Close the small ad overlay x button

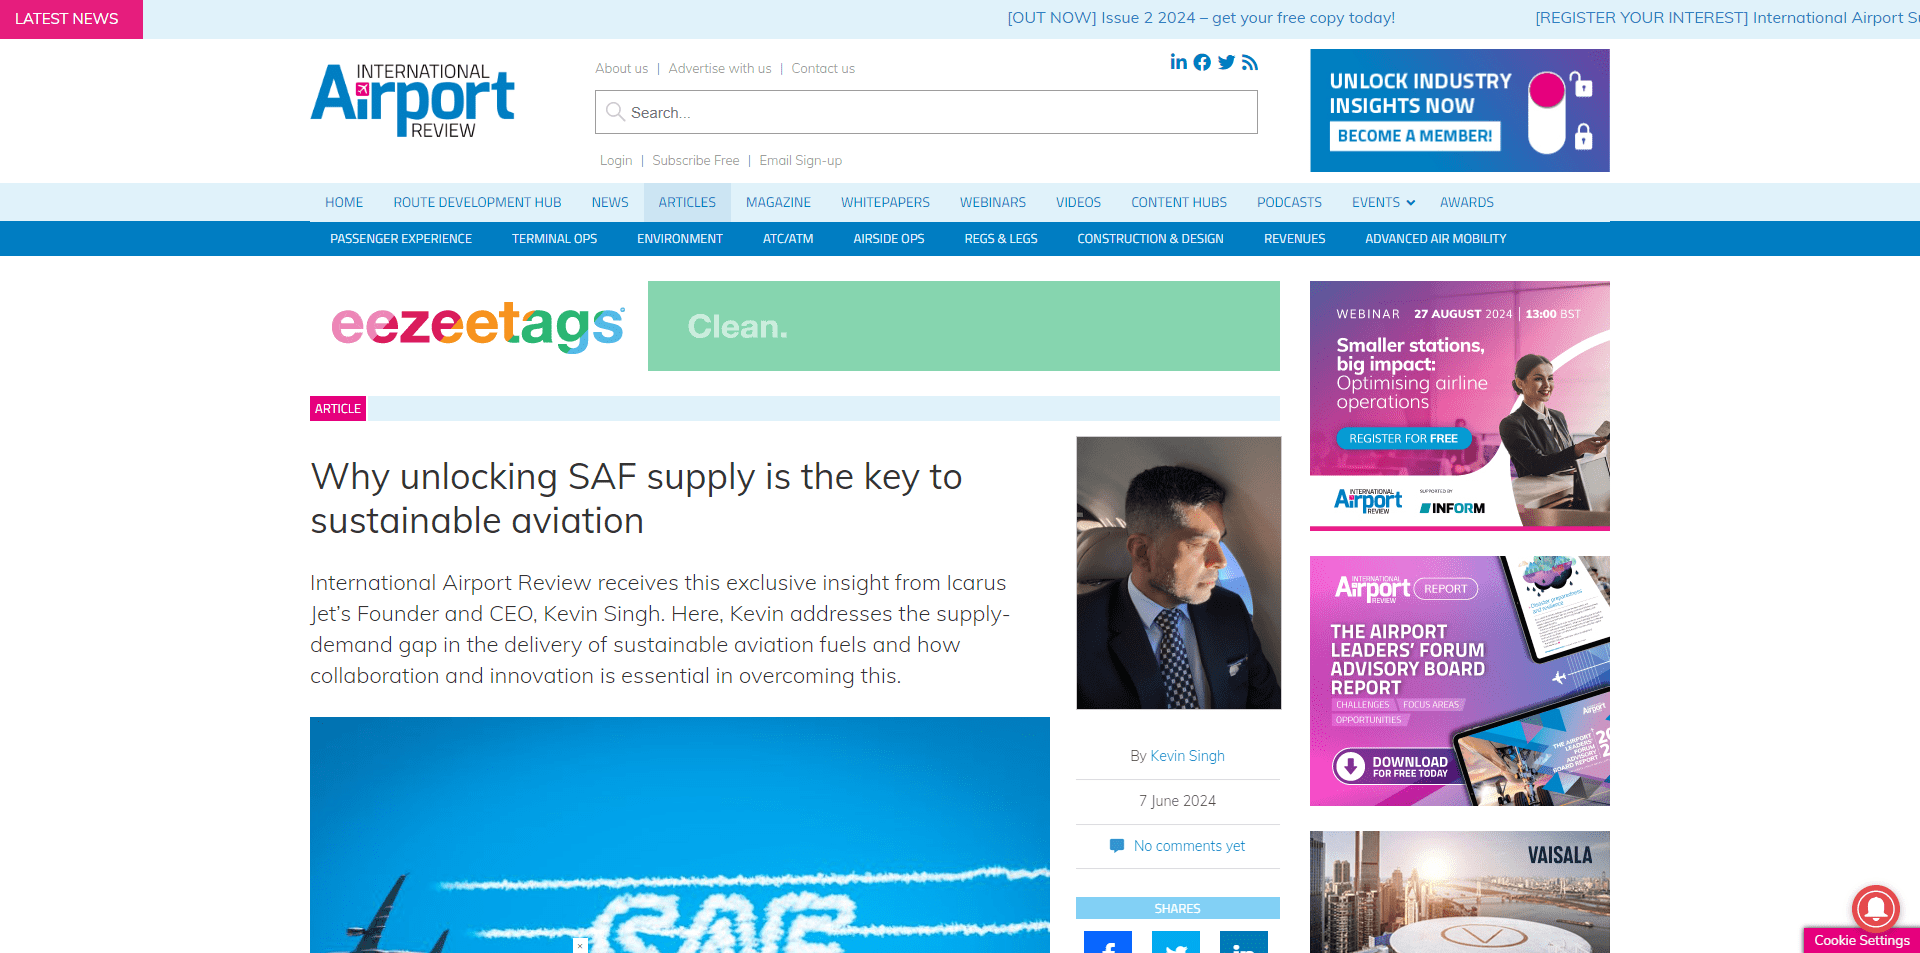click(x=580, y=946)
